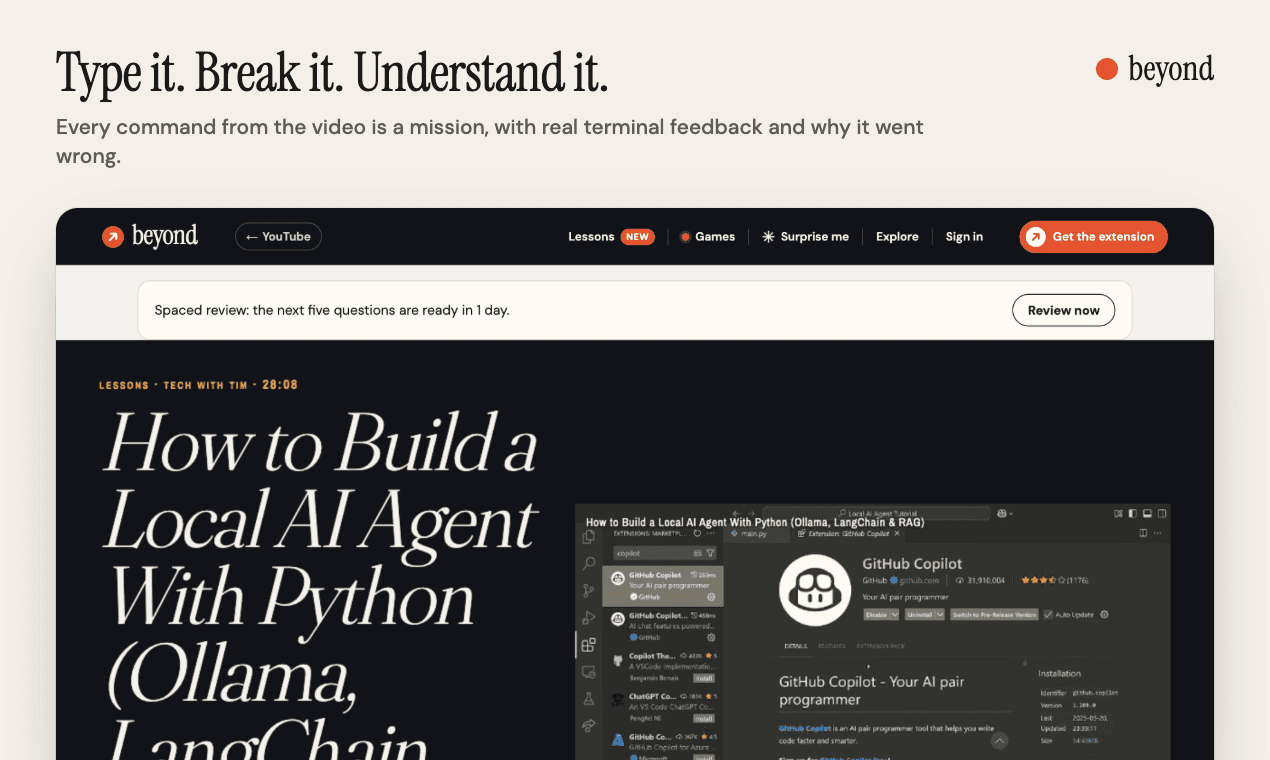Image resolution: width=1270 pixels, height=760 pixels.
Task: Click the Copilot icon in VS Code title bar
Action: tap(1001, 513)
